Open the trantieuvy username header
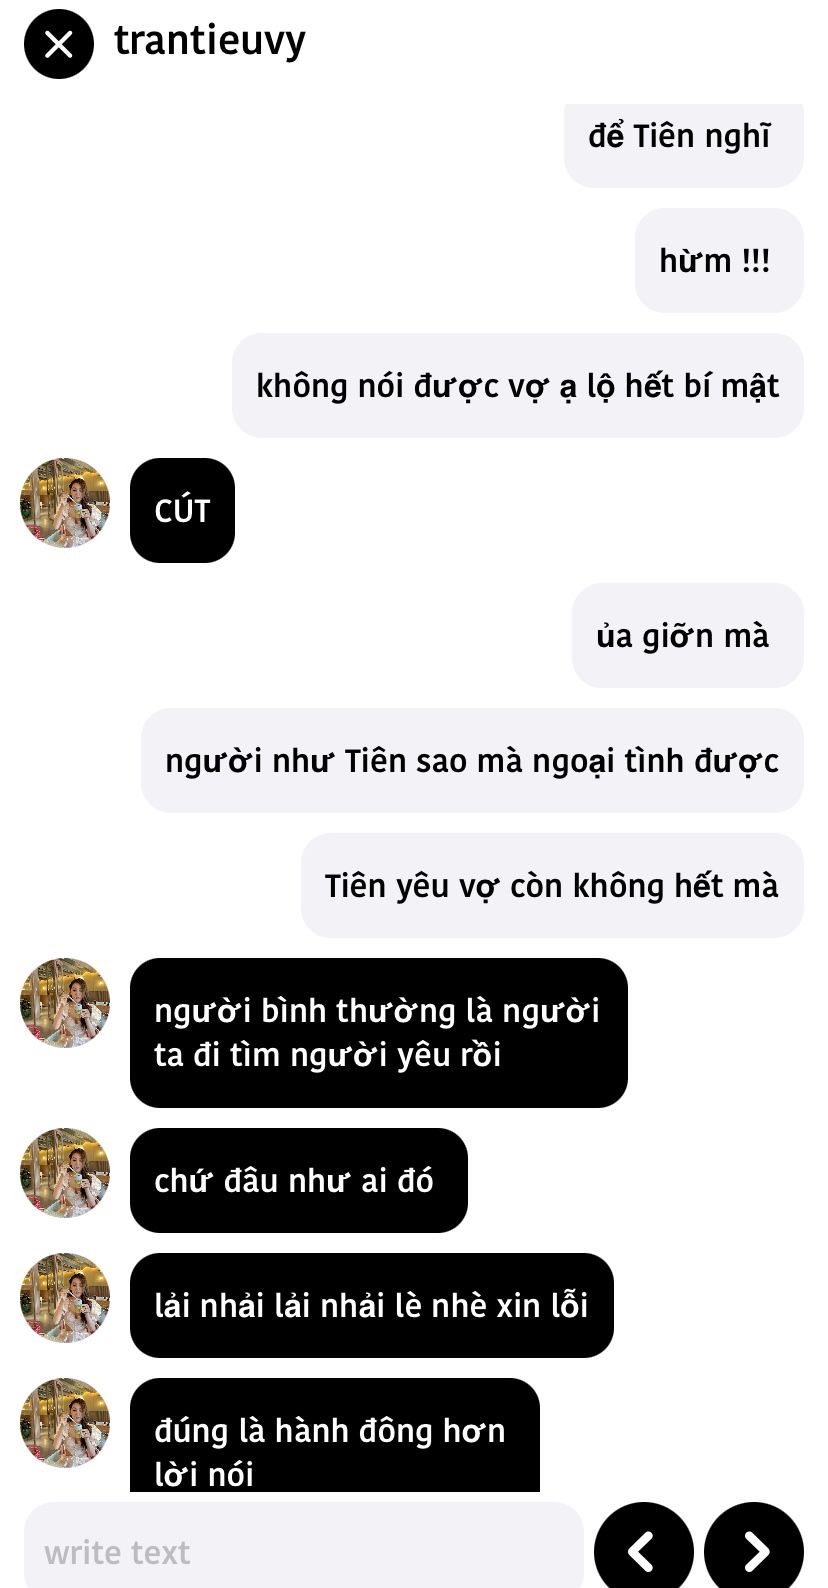This screenshot has height=1588, width=828. 210,41
